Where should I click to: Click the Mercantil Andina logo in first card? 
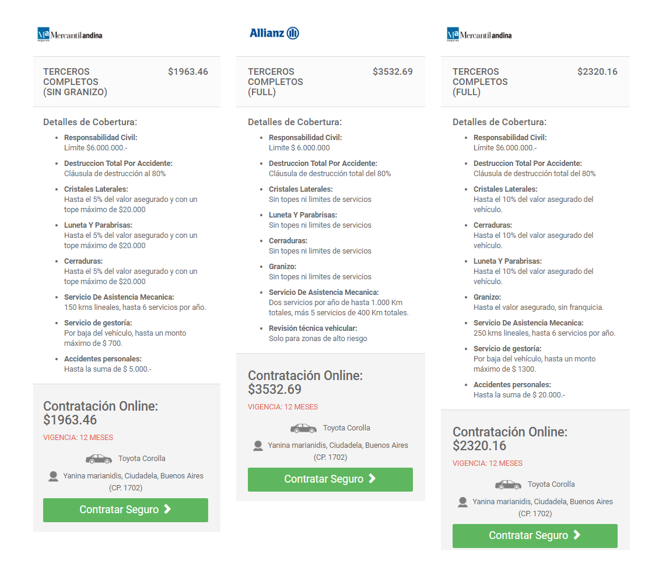click(69, 35)
